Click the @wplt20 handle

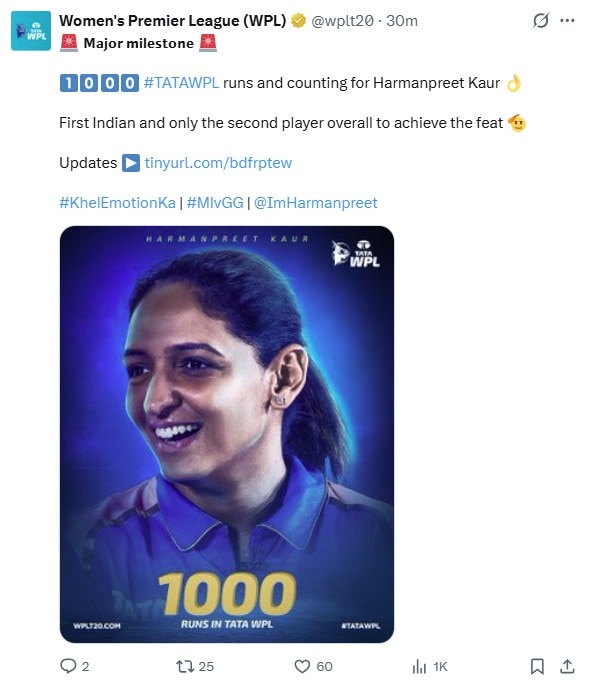click(x=342, y=21)
